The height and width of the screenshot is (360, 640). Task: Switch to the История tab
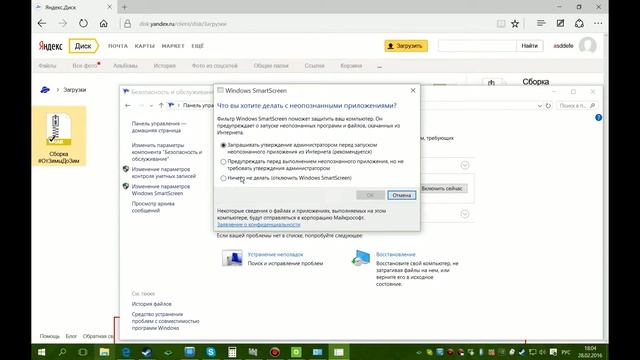coord(164,66)
